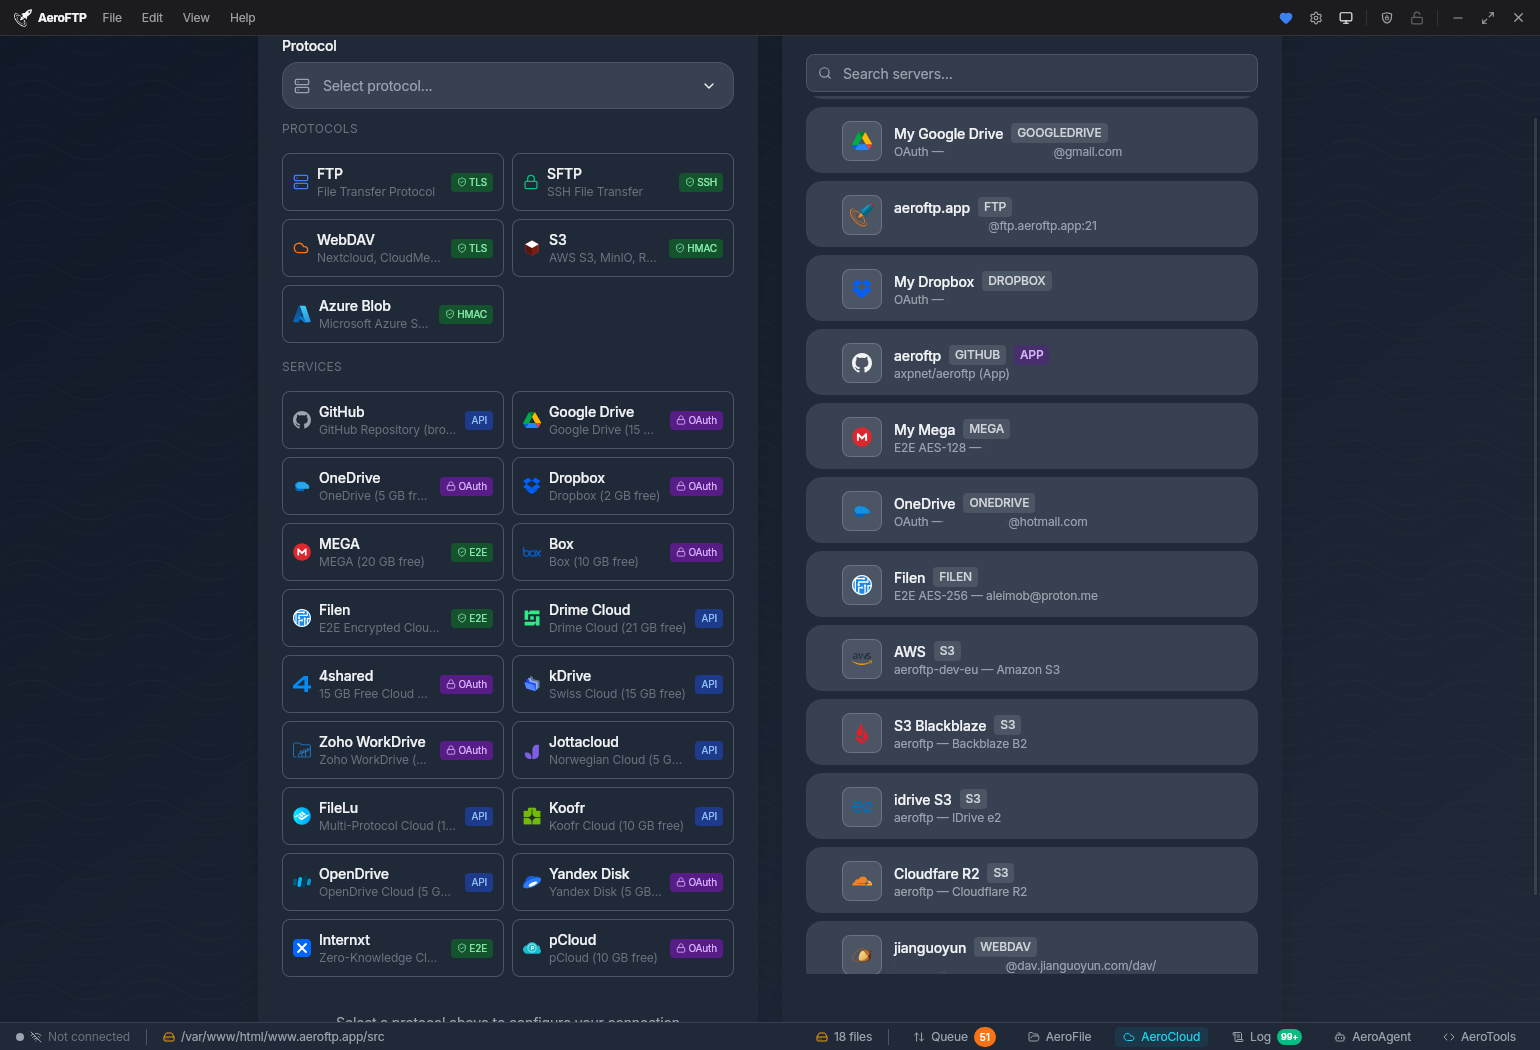This screenshot has height=1050, width=1540.
Task: Click the 51 queue count badge
Action: (x=985, y=1037)
